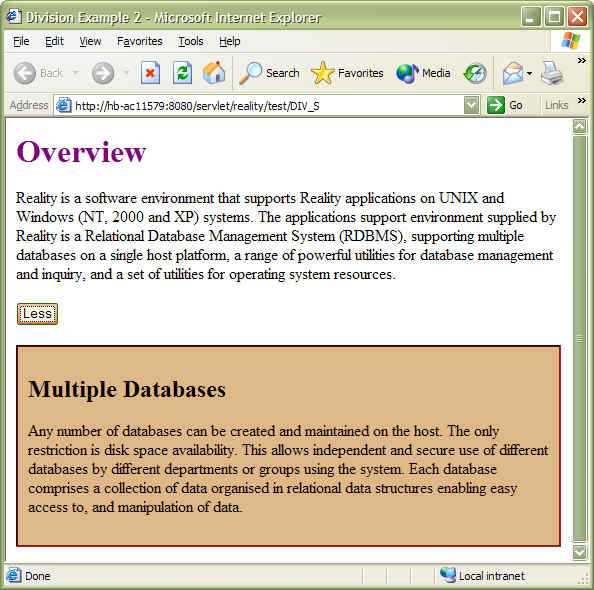The height and width of the screenshot is (590, 594).
Task: Click the "Done" status bar text
Action: pyautogui.click(x=38, y=576)
